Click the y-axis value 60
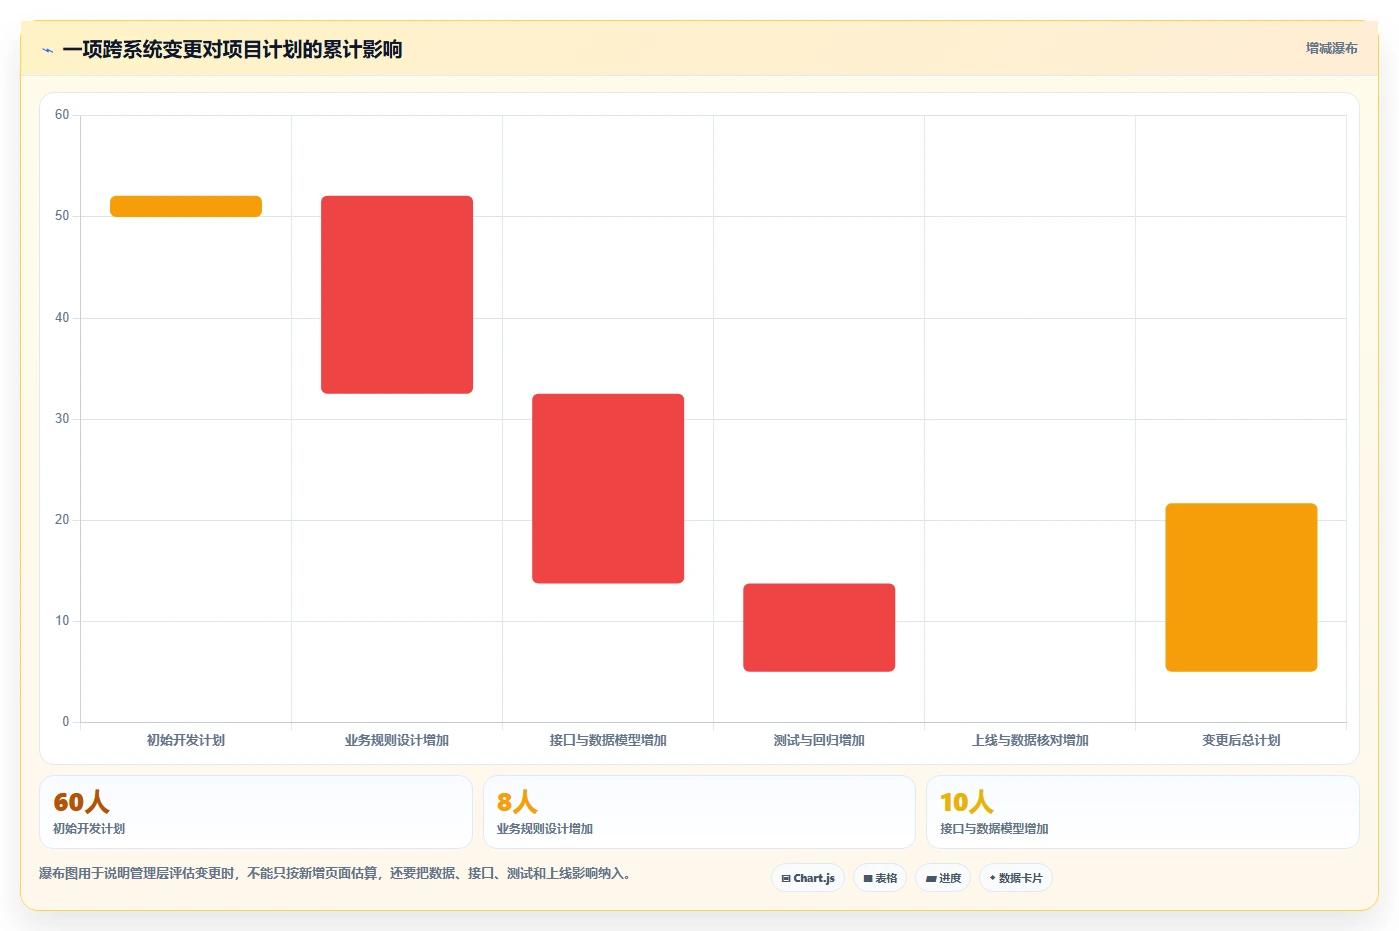This screenshot has width=1399, height=931. [62, 115]
